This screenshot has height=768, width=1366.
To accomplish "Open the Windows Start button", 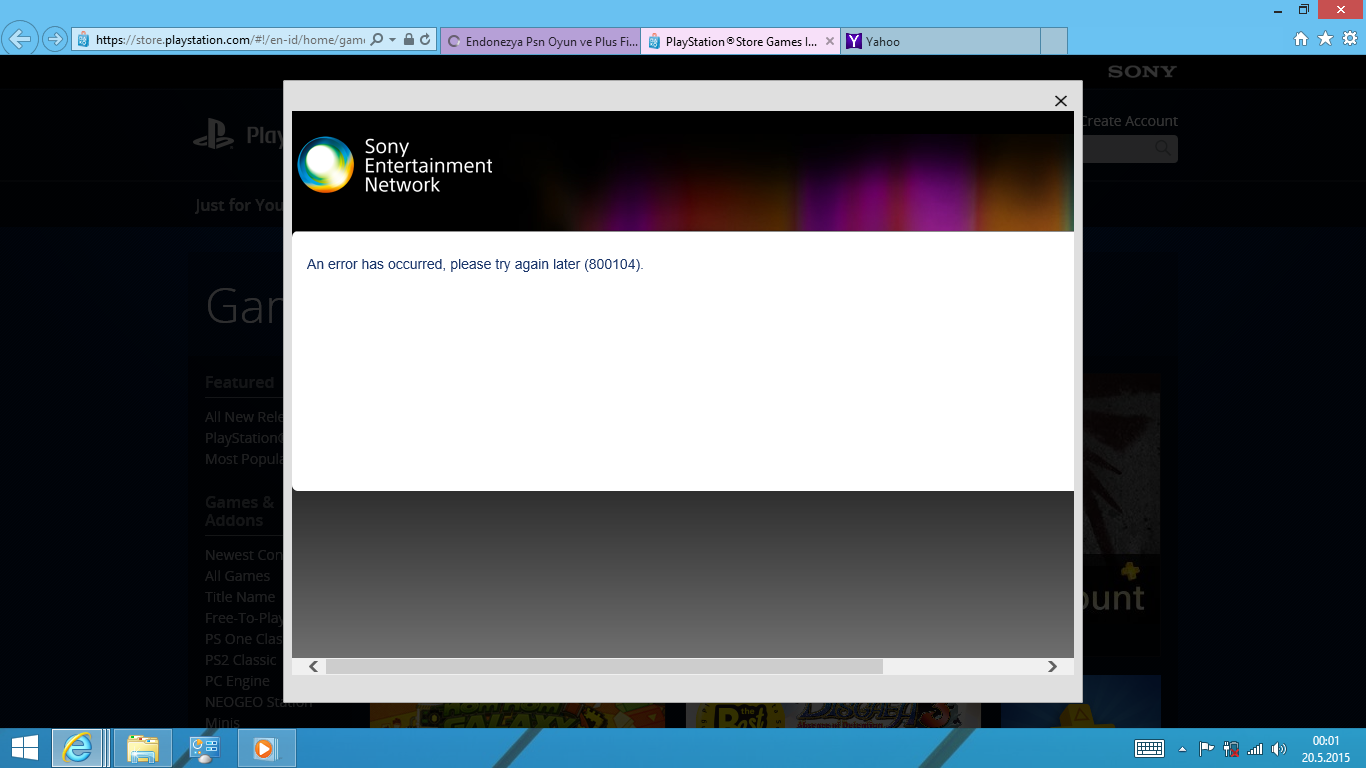I will (x=25, y=748).
